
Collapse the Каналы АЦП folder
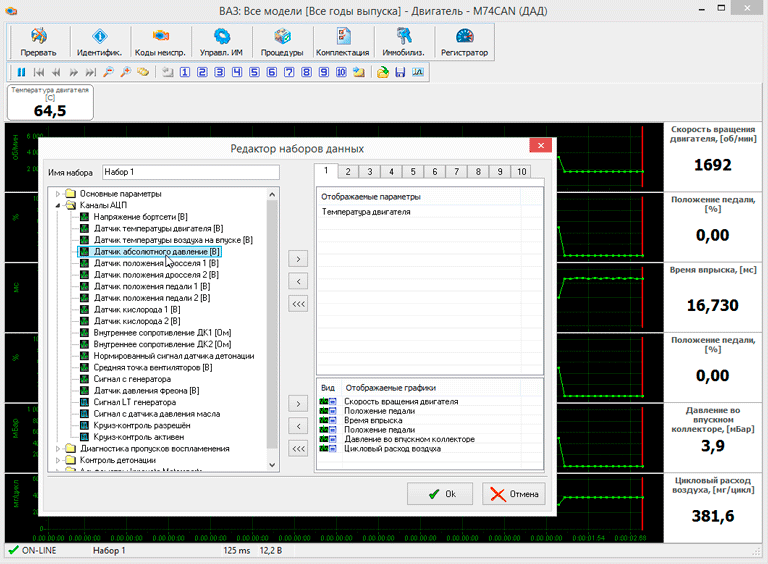(x=58, y=205)
